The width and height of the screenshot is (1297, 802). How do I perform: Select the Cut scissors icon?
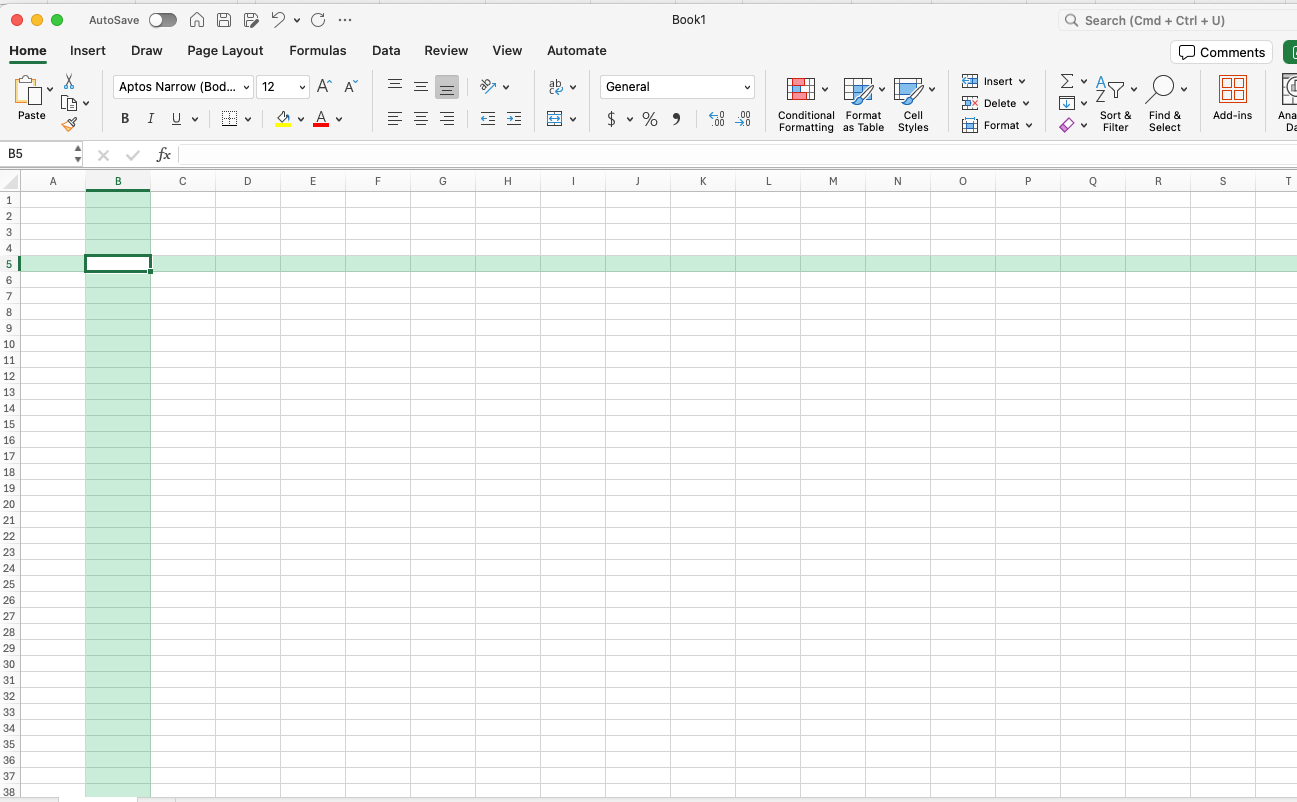point(69,82)
